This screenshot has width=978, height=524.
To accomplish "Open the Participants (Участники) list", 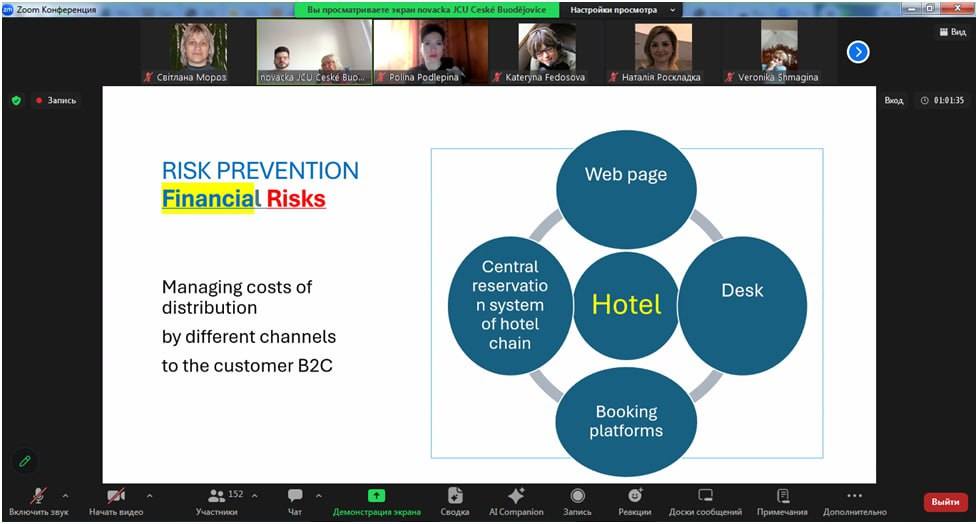I will (217, 500).
